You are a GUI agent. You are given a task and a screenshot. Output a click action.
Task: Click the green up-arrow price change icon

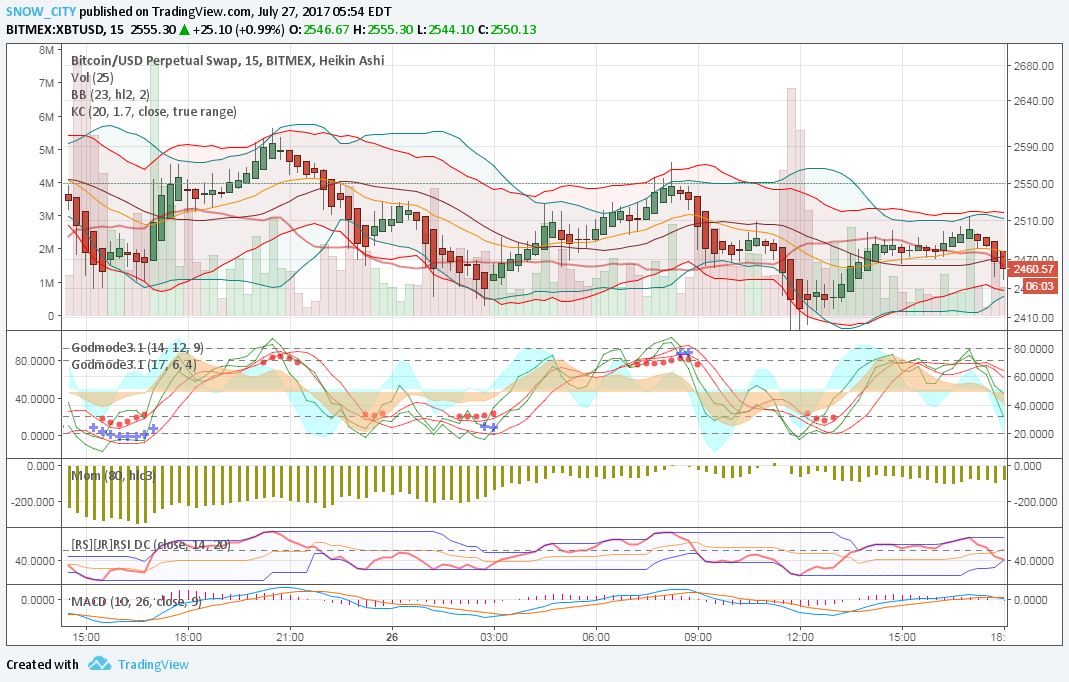(184, 29)
